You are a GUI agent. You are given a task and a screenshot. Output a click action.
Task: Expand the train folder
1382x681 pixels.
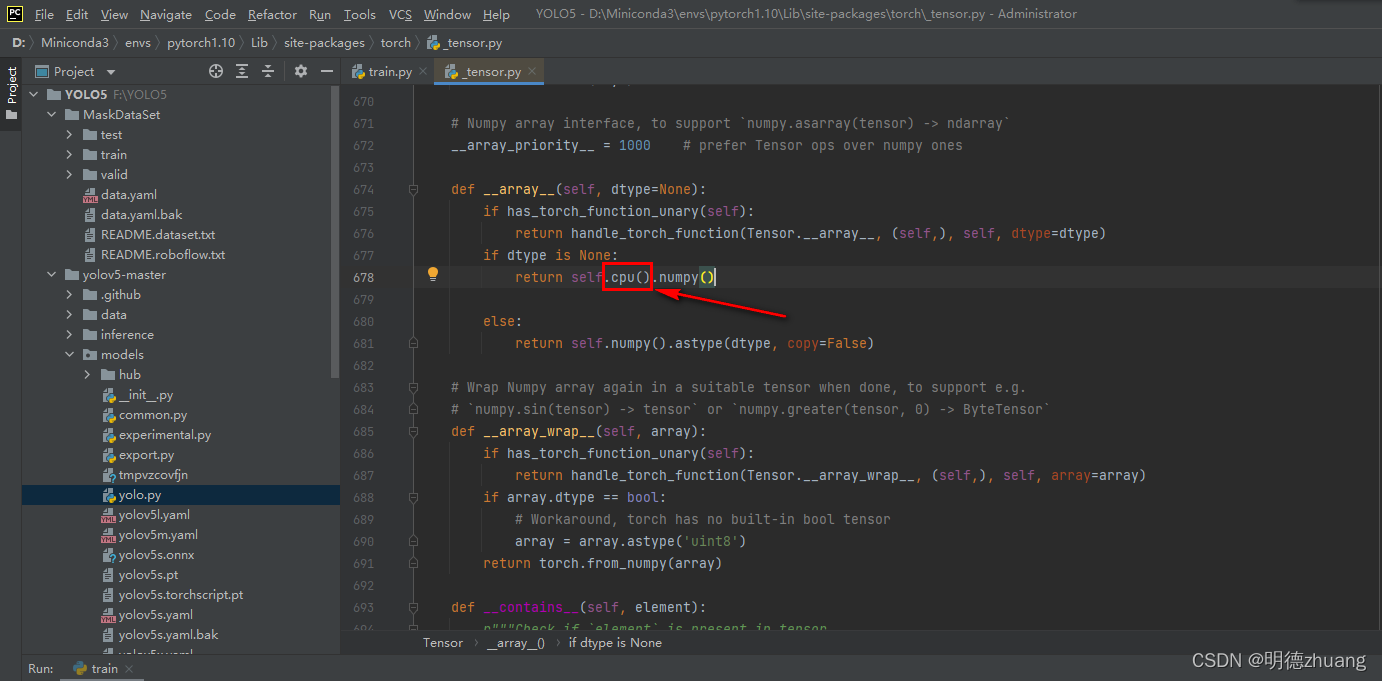(x=69, y=154)
